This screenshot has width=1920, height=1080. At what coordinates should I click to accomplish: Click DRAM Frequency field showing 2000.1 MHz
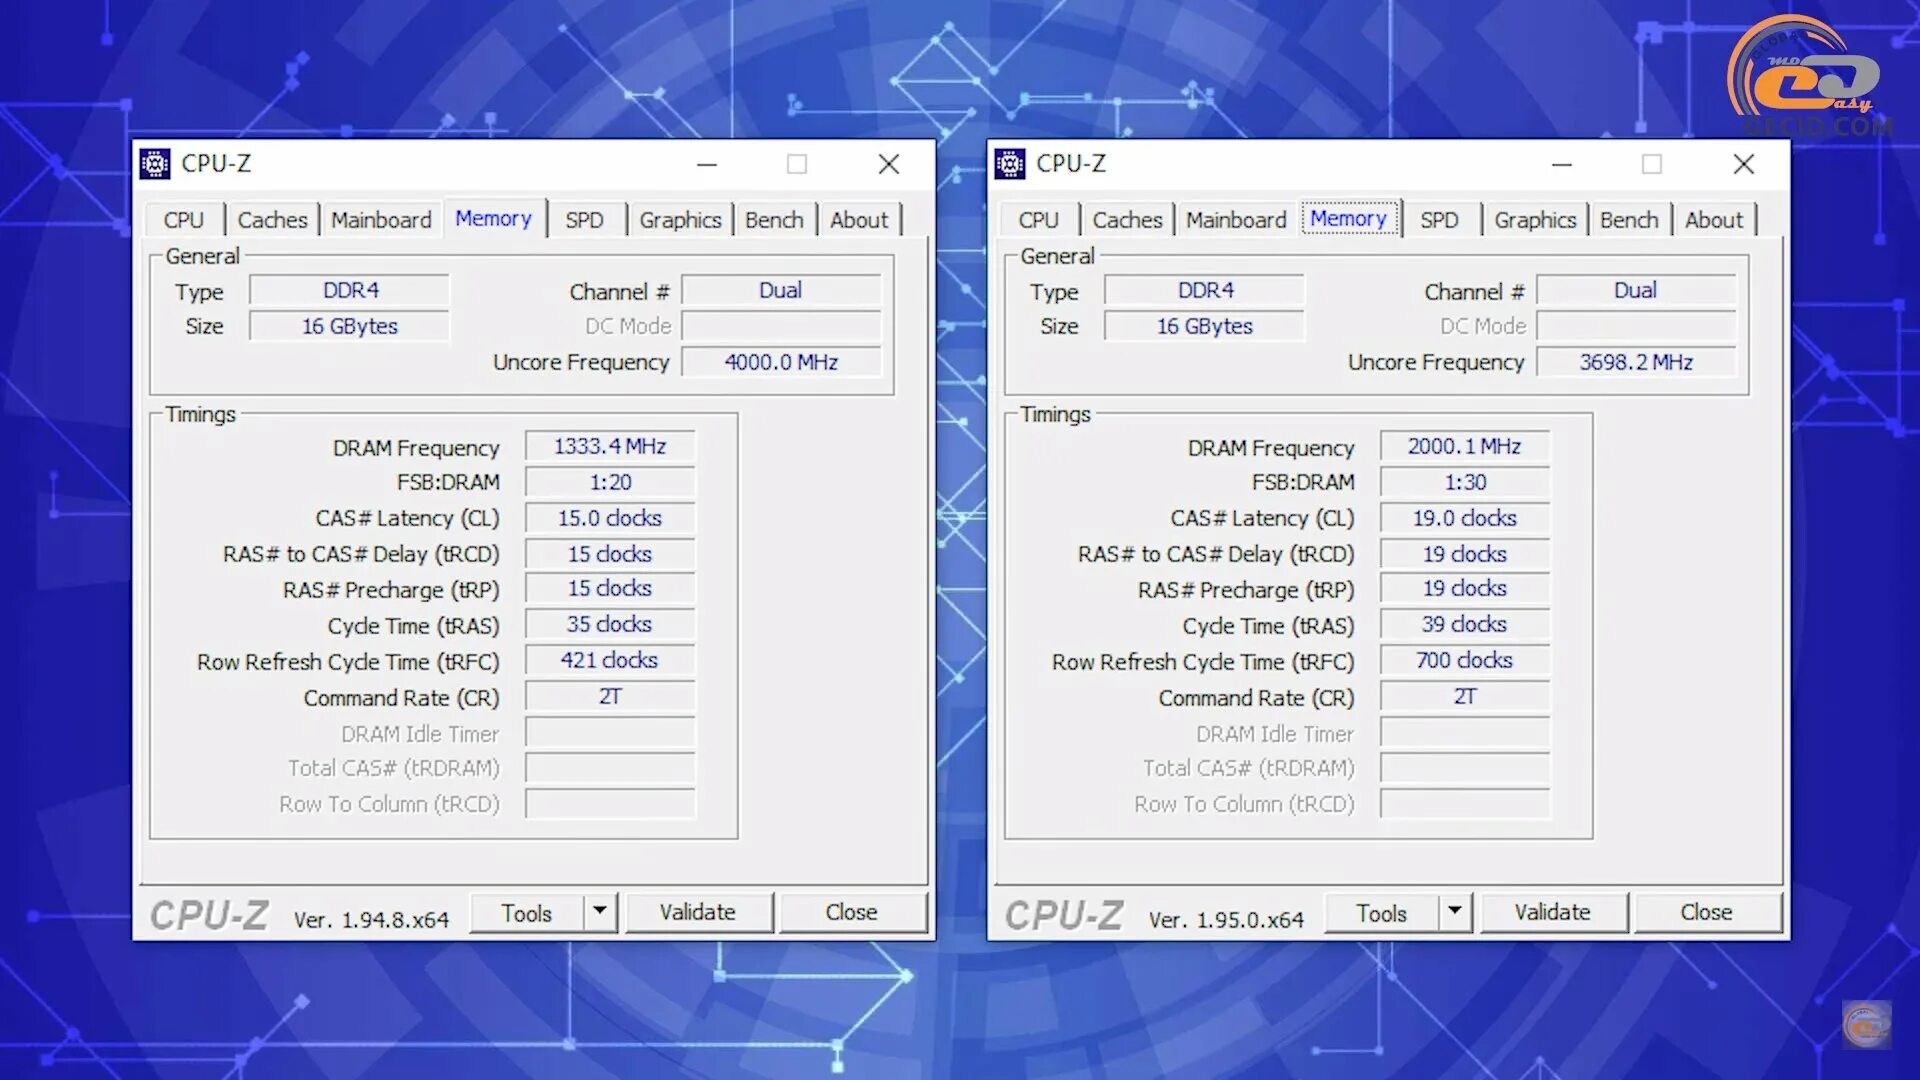pos(1464,446)
